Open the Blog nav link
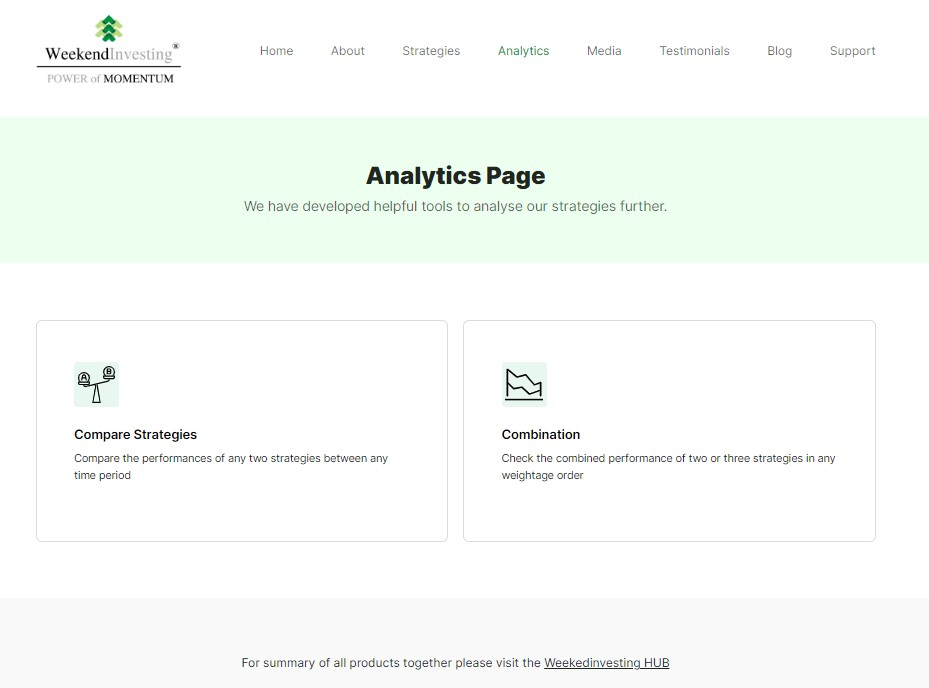The width and height of the screenshot is (929, 688). (x=780, y=51)
